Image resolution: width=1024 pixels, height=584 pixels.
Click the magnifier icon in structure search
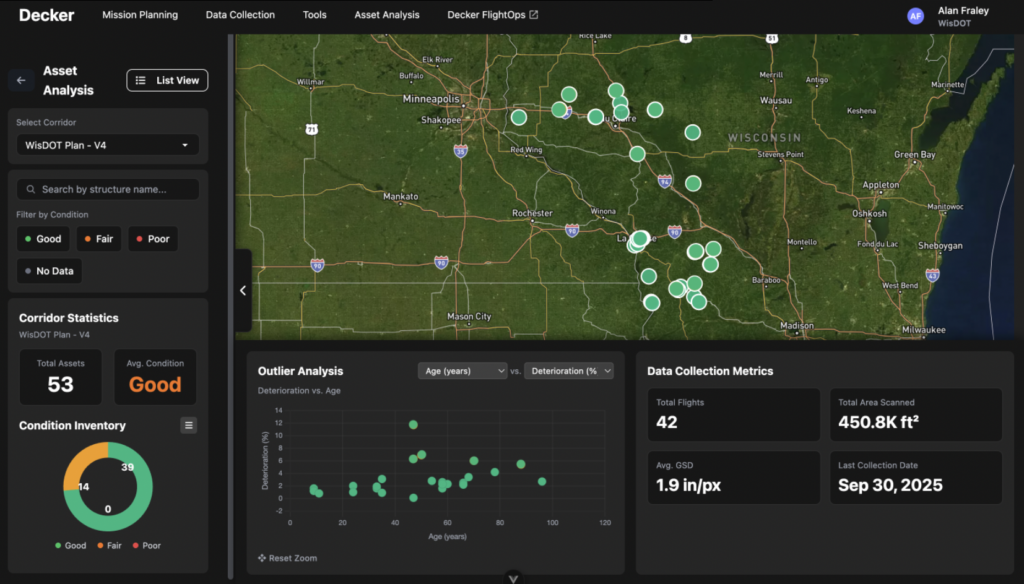(32, 189)
